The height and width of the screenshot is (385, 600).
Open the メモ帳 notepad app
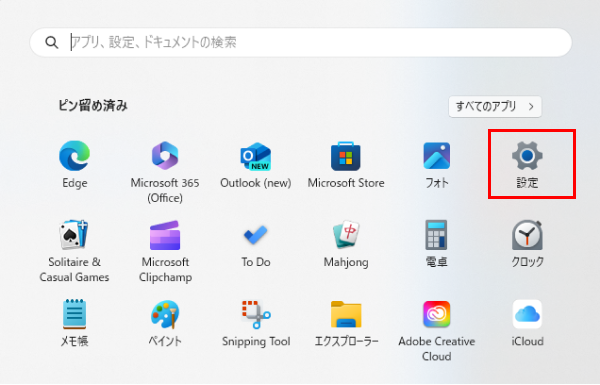(x=75, y=324)
